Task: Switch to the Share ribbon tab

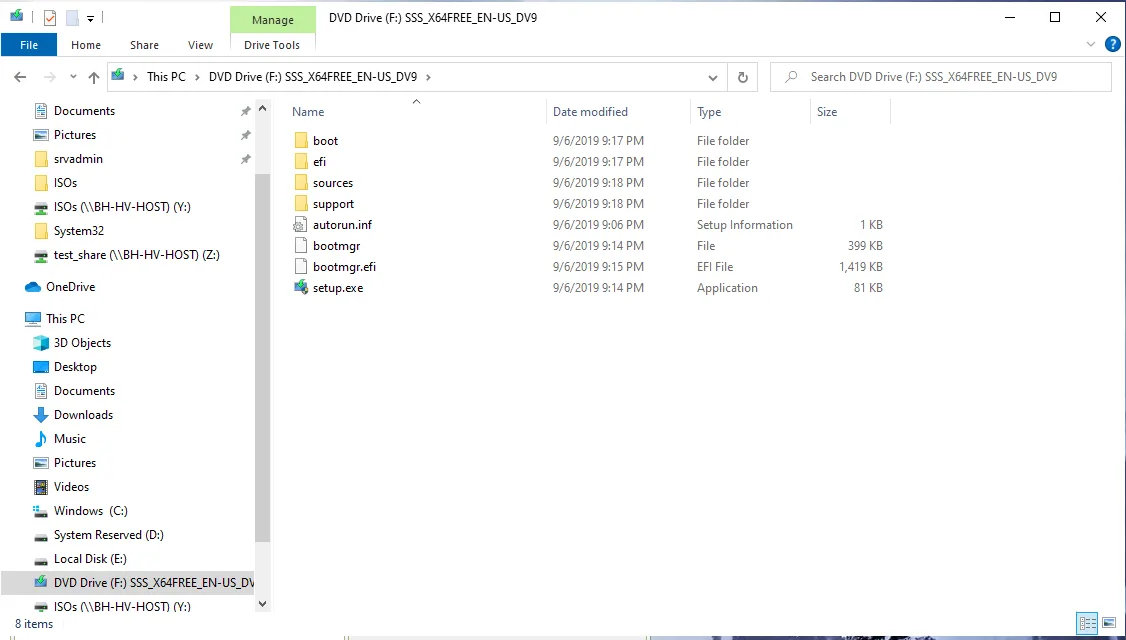Action: pos(144,45)
